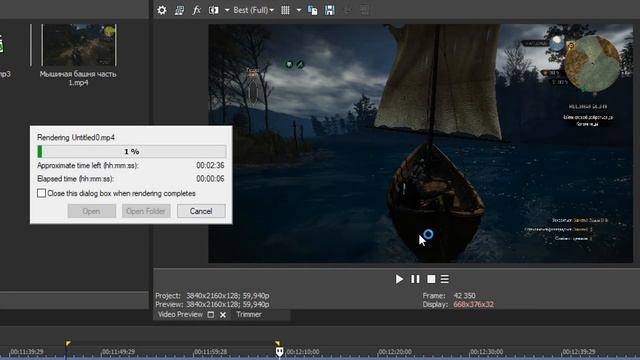
Task: Open Project Video Properties gear icon
Action: point(162,10)
